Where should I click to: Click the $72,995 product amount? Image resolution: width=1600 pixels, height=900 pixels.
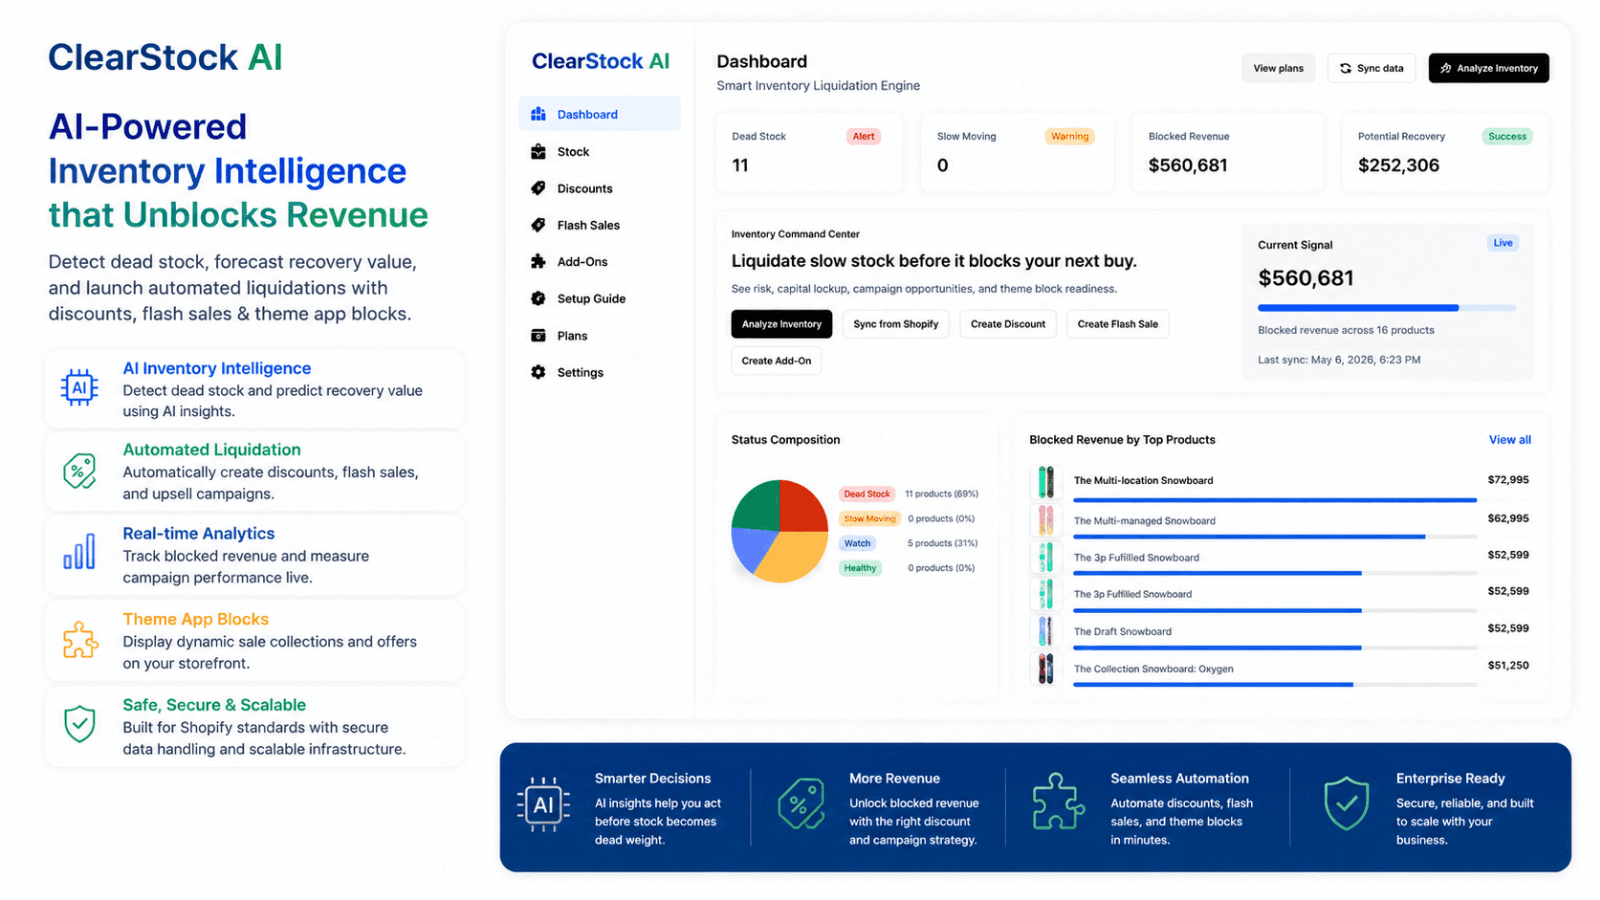pyautogui.click(x=1508, y=480)
